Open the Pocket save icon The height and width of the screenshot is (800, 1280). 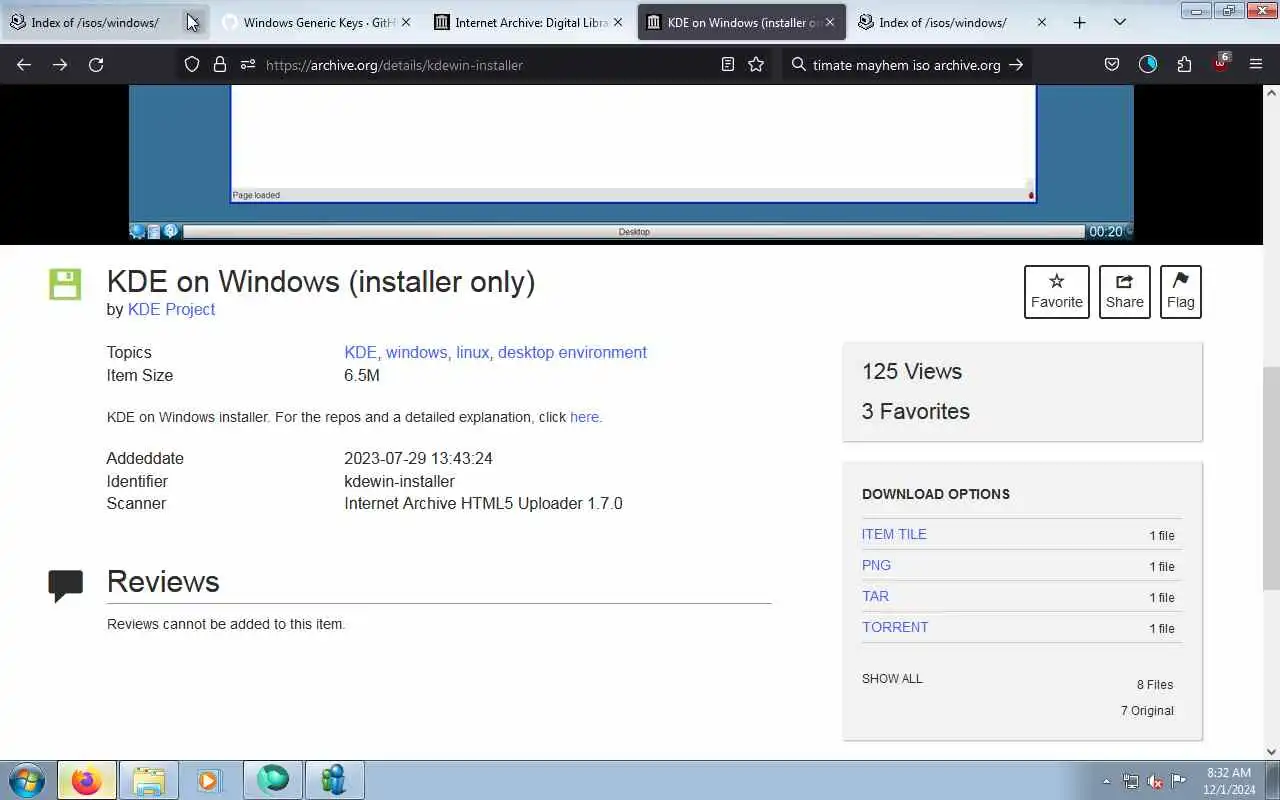click(1112, 64)
